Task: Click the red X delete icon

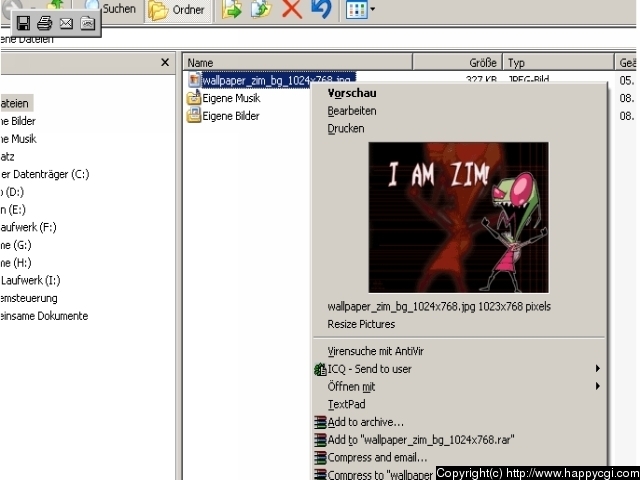Action: click(292, 9)
